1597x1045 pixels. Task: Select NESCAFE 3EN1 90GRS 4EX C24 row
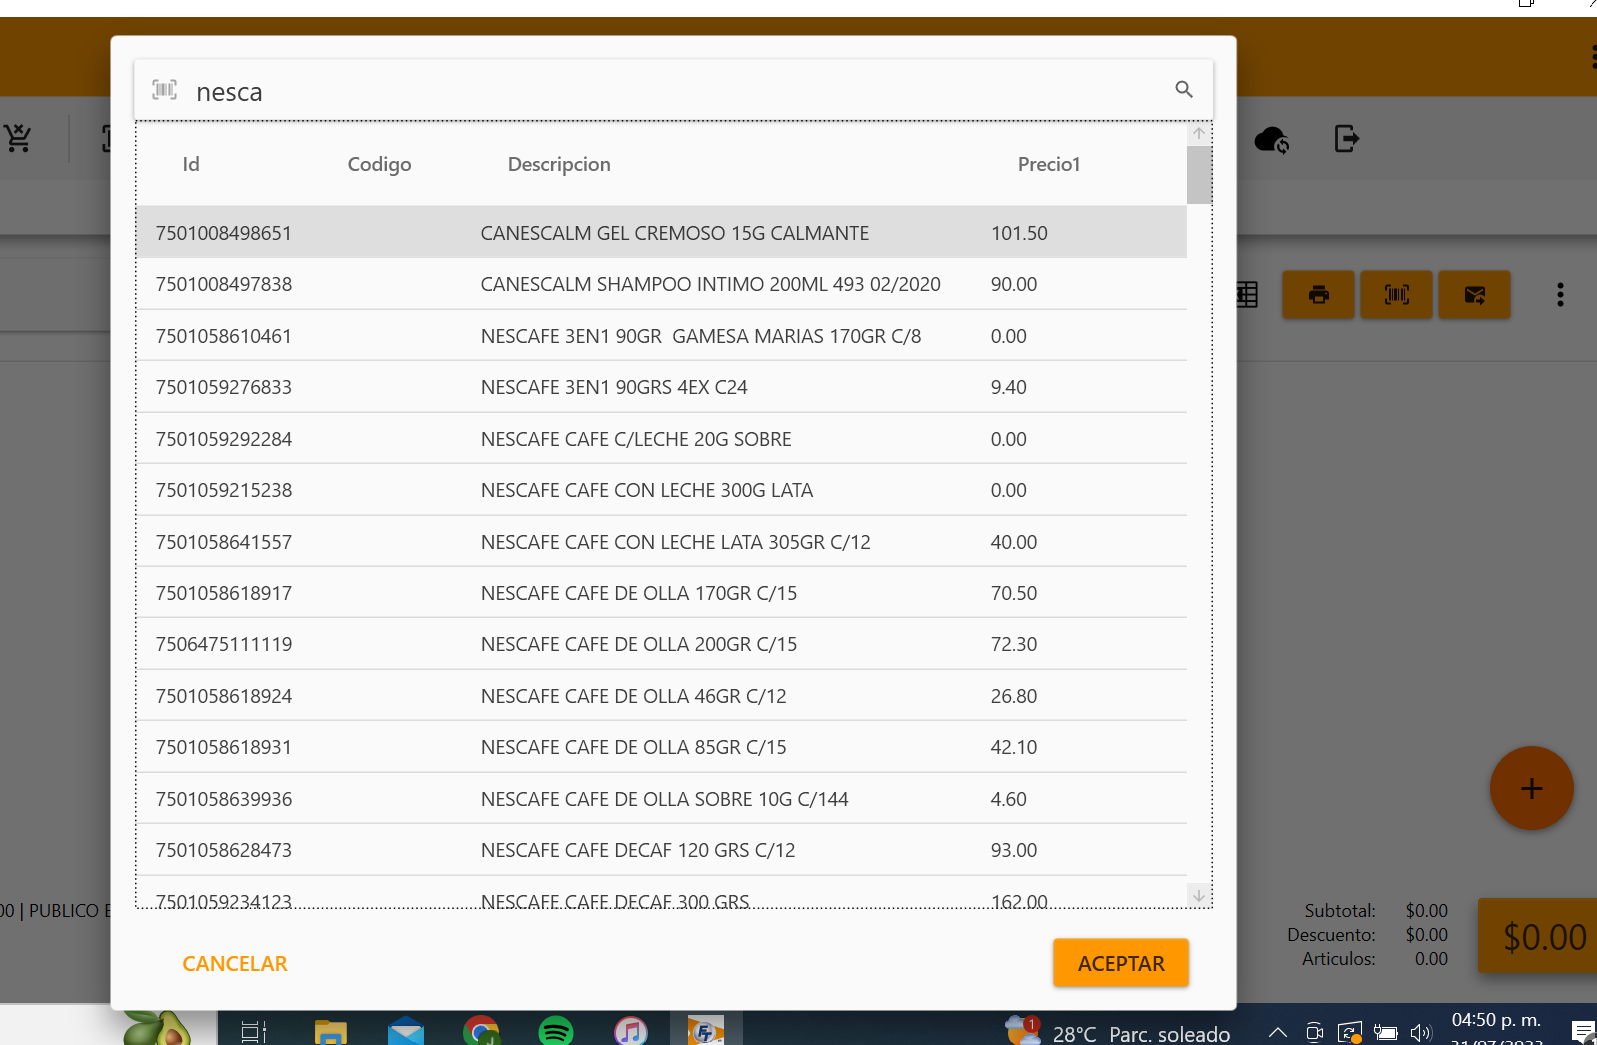[x=662, y=387]
